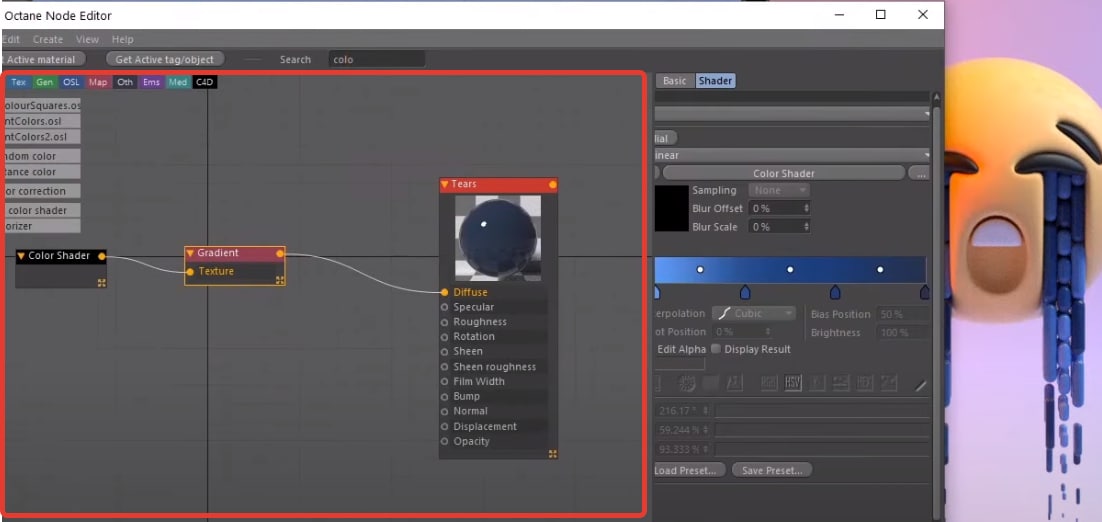Click the Sheen roughness input pin
This screenshot has width=1102, height=522.
coord(444,367)
